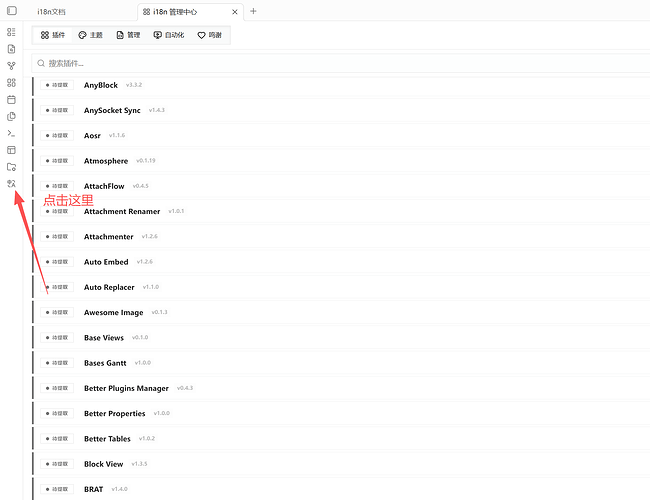
Task: Select the Atmosphere plugin name
Action: click(x=106, y=161)
